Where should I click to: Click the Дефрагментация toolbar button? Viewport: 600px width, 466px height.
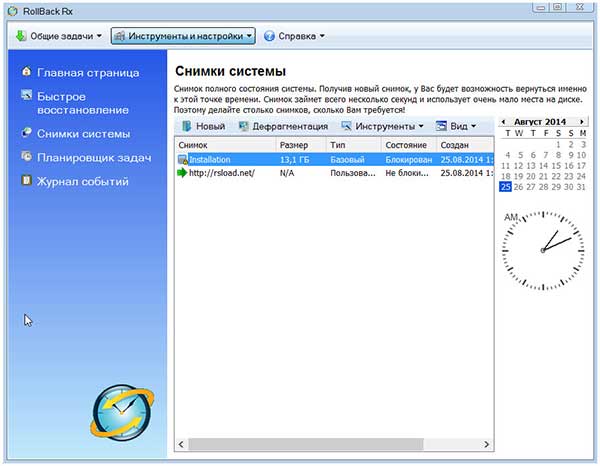tap(283, 126)
